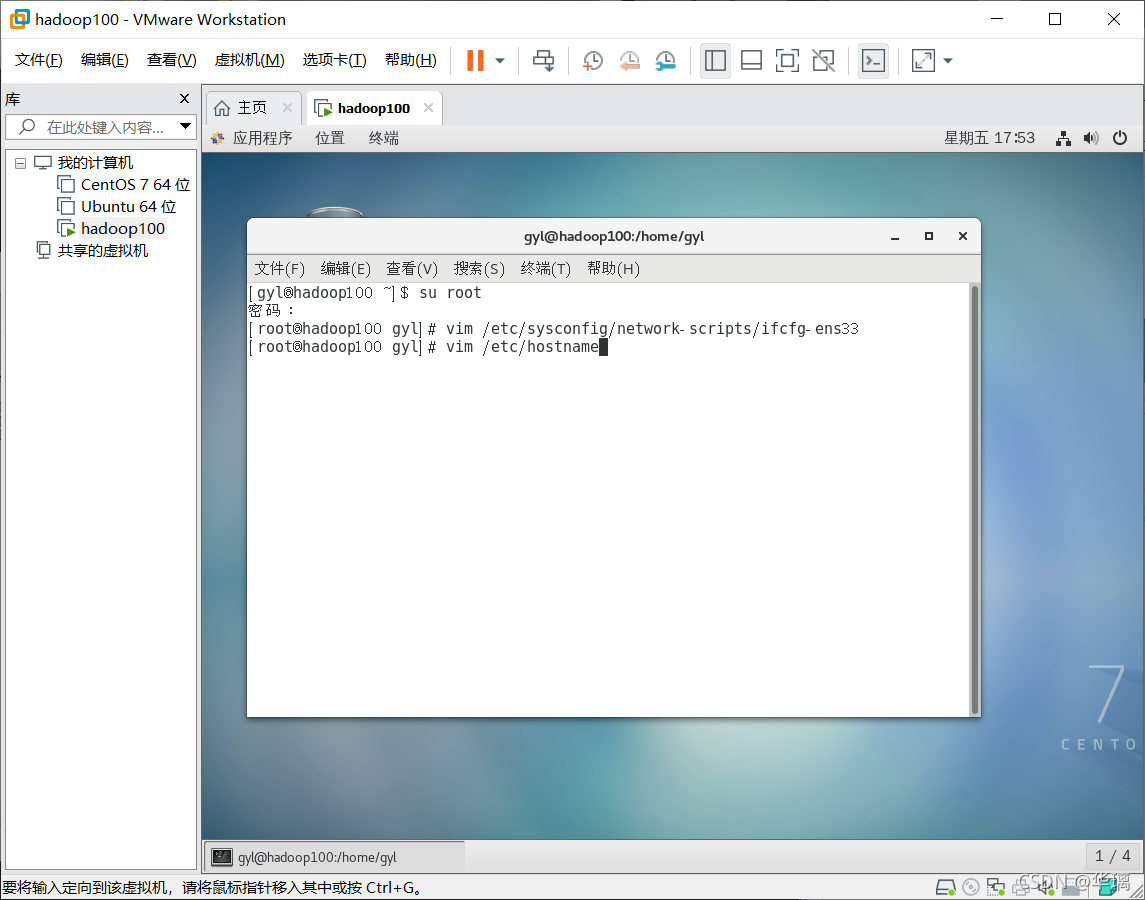Open terminal 搜索(S) menu
Screen dimensions: 1145x900
pos(479,269)
